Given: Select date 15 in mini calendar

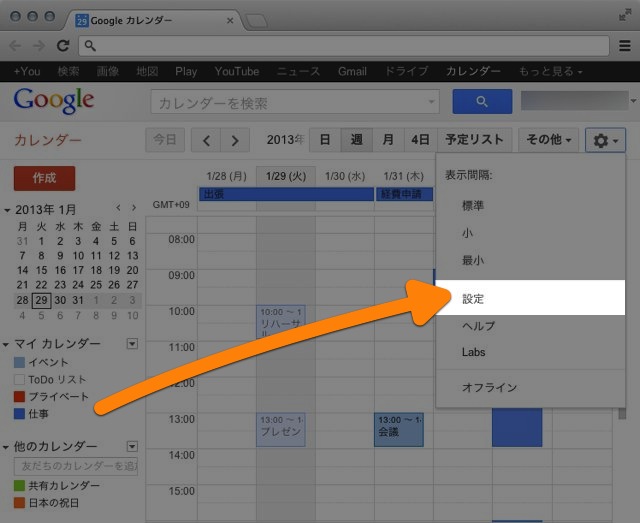Looking at the screenshot, I should (x=41, y=270).
